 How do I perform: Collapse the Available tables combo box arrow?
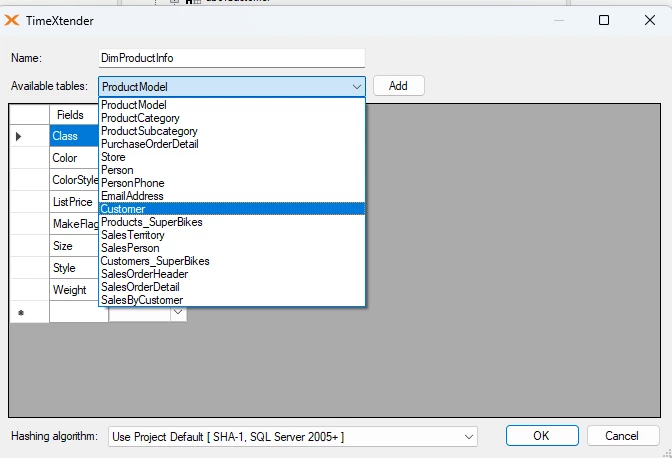click(x=357, y=87)
